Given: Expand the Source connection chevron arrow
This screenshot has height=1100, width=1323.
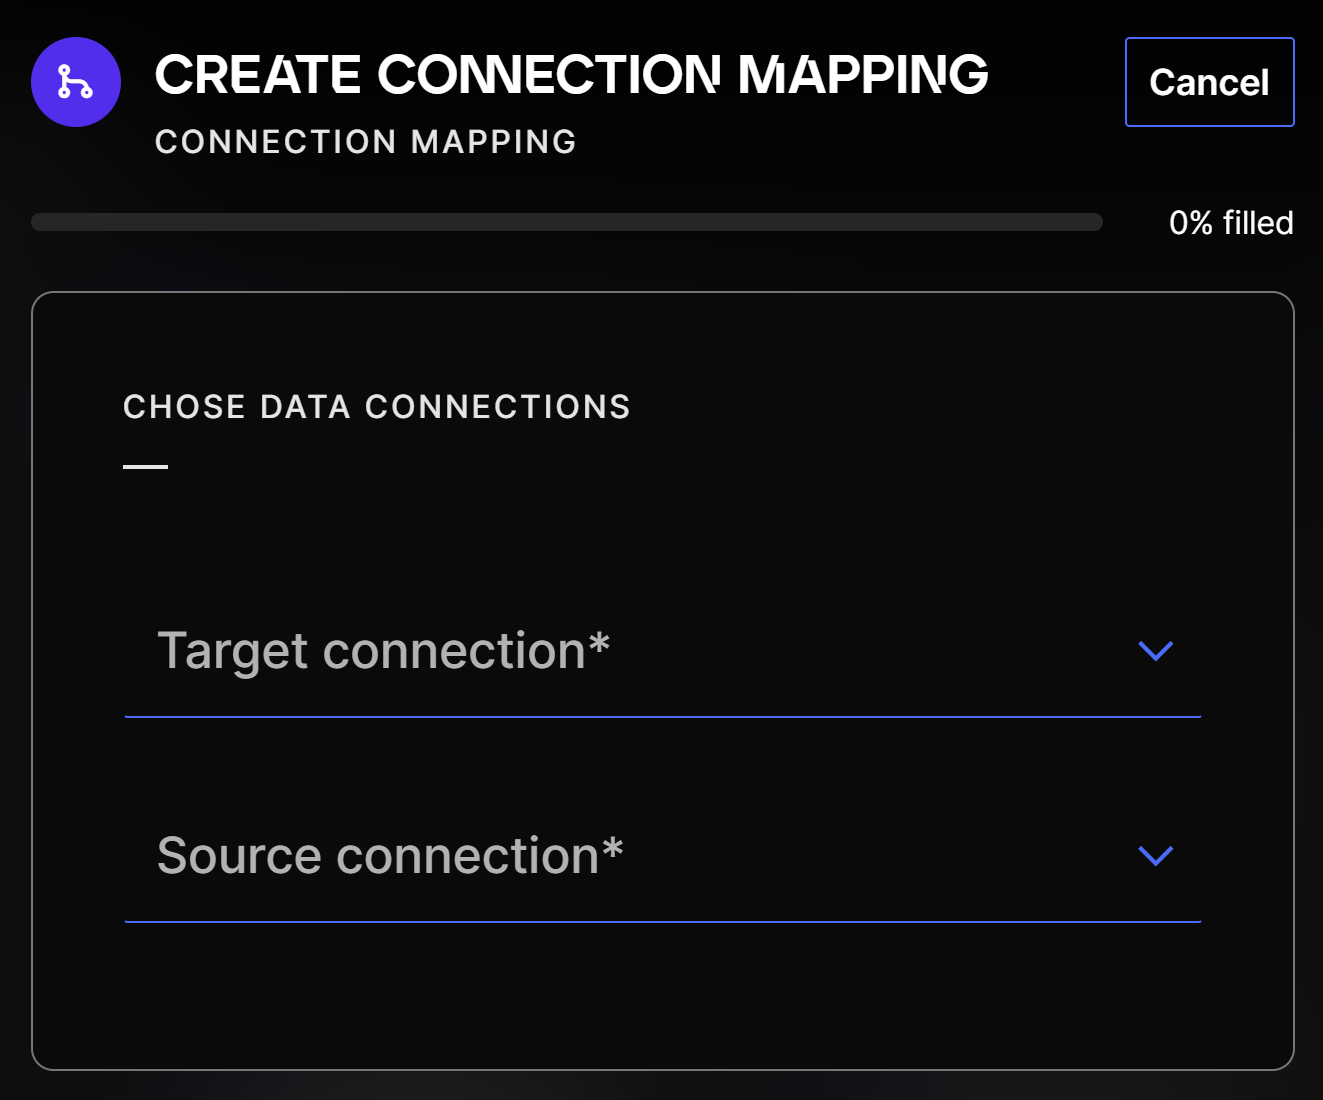Looking at the screenshot, I should coord(1155,856).
